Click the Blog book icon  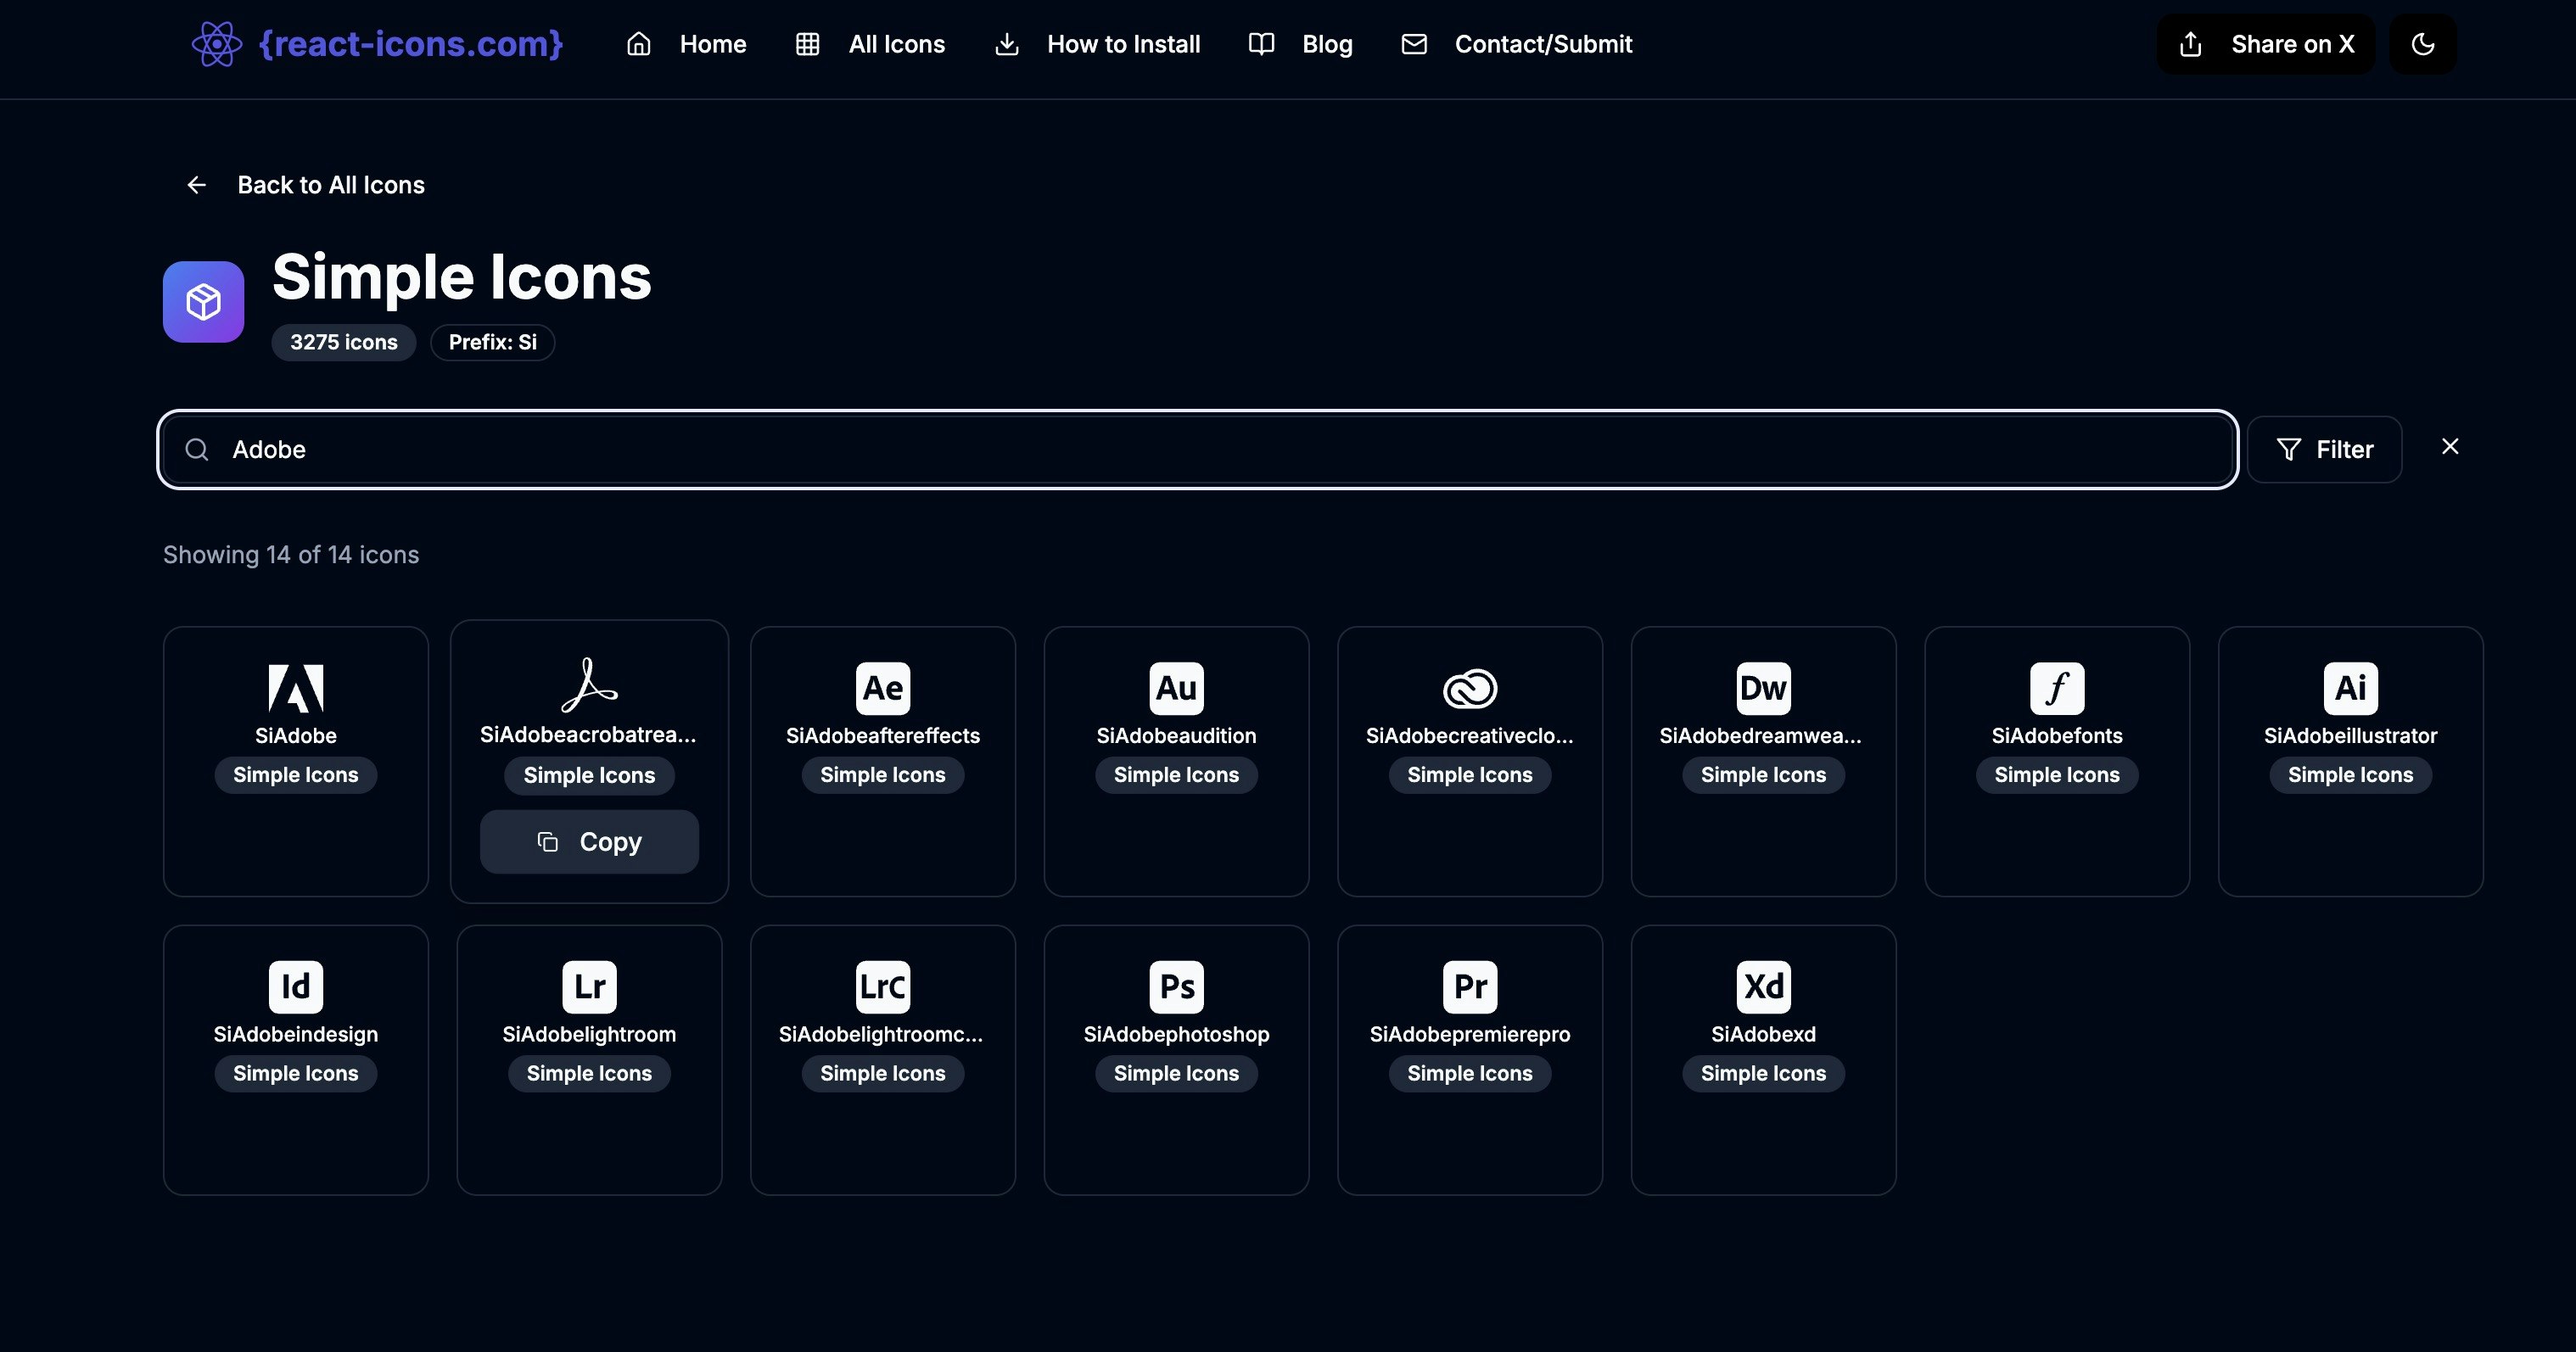[1262, 44]
